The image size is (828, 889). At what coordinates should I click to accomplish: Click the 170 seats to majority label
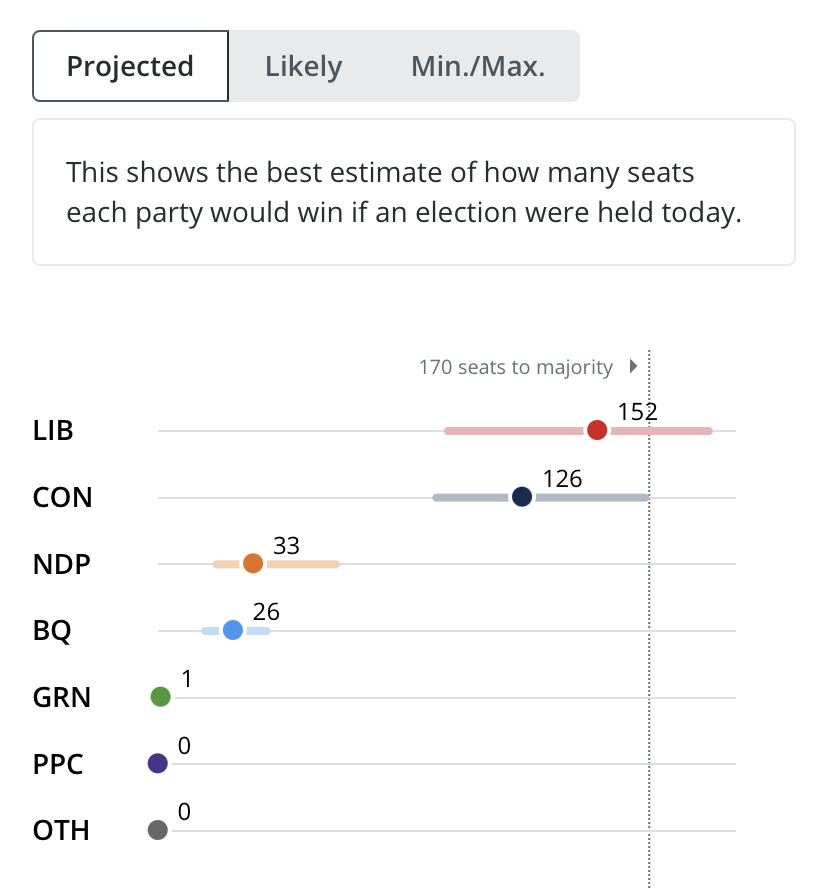(x=516, y=367)
